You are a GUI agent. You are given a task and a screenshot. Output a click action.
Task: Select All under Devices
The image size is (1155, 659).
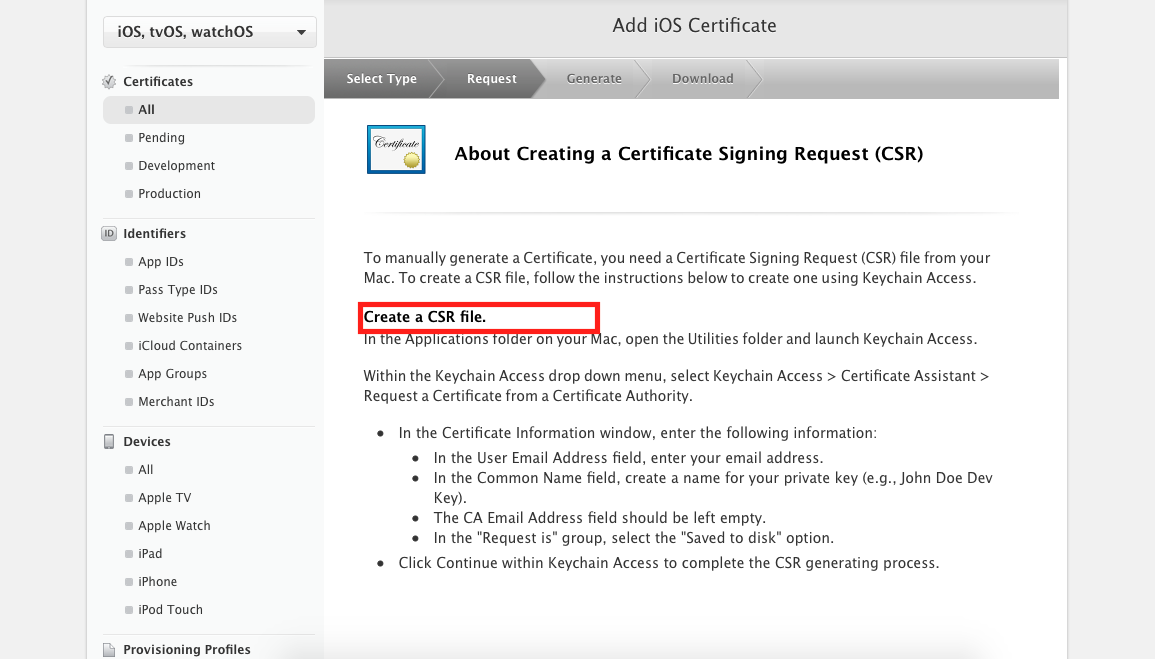coord(146,470)
